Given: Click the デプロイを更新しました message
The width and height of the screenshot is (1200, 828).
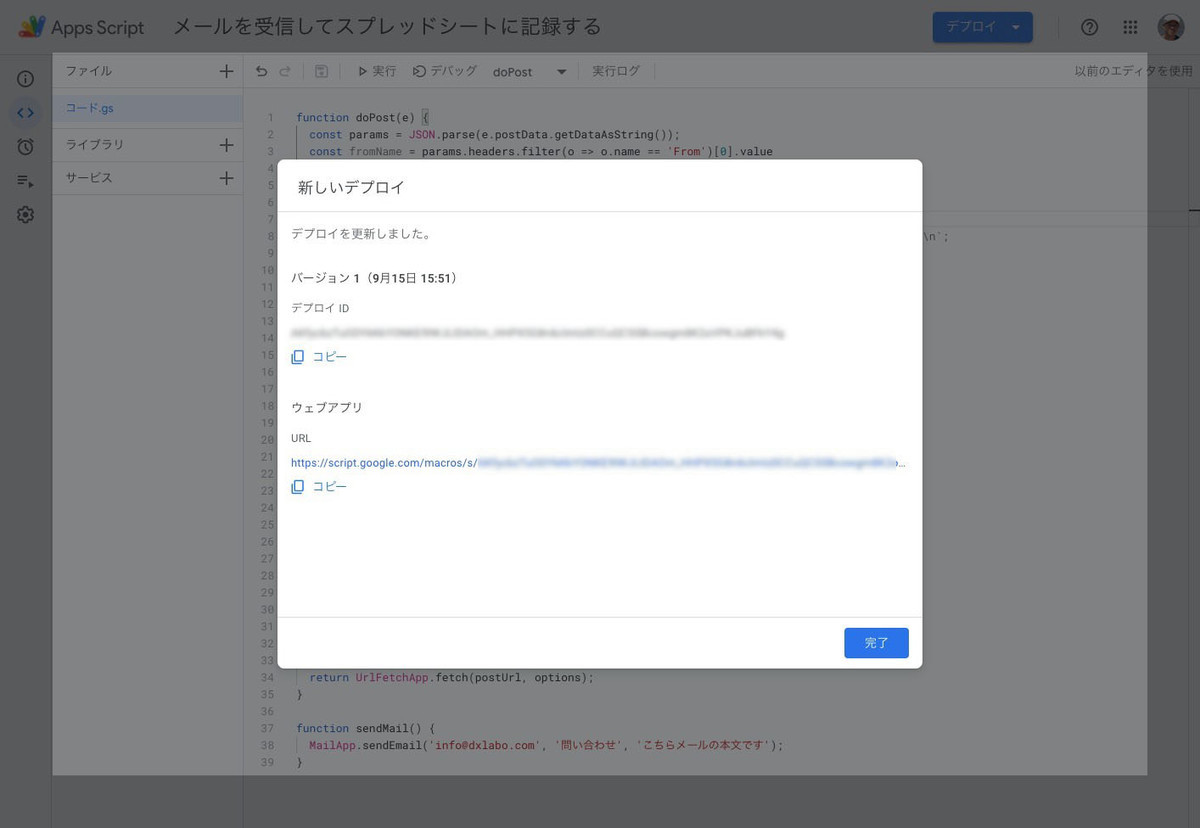Looking at the screenshot, I should 361,234.
